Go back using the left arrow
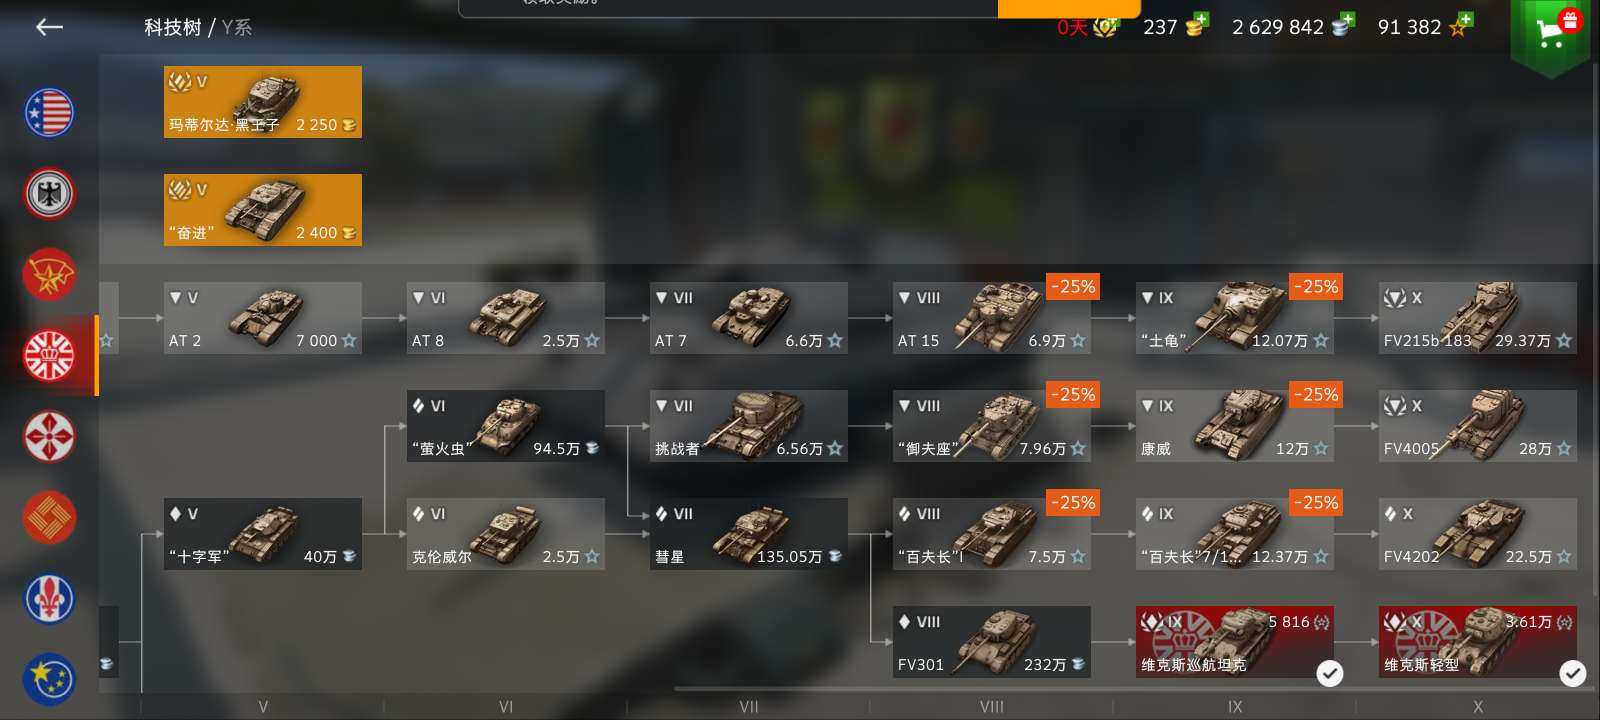This screenshot has height=720, width=1600. coord(49,27)
